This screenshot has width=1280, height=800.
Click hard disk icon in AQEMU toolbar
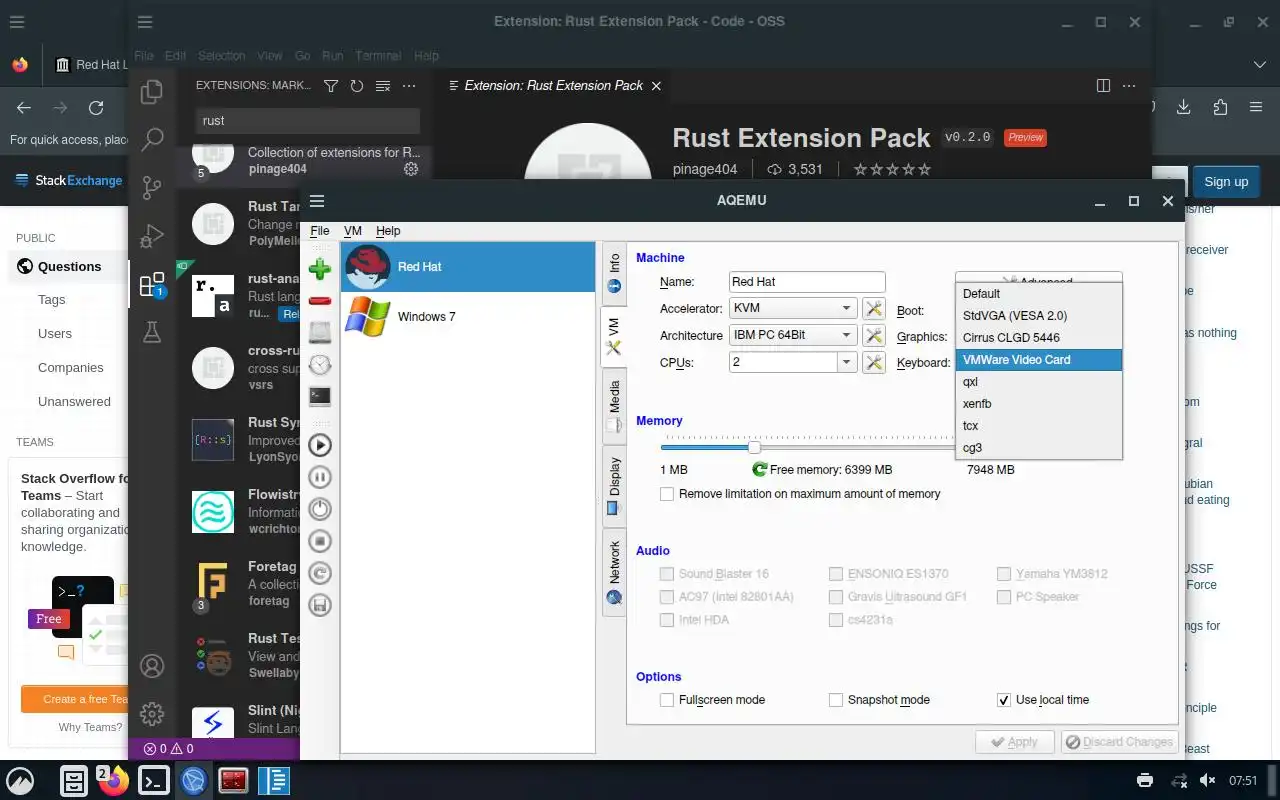(320, 332)
